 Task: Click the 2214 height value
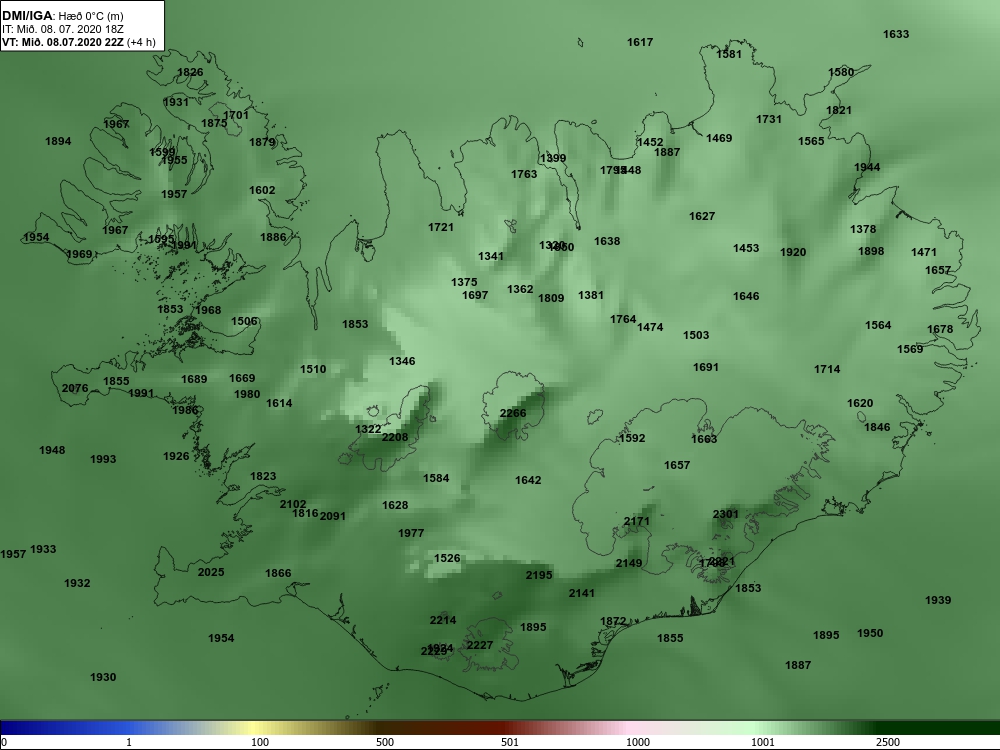pos(443,620)
